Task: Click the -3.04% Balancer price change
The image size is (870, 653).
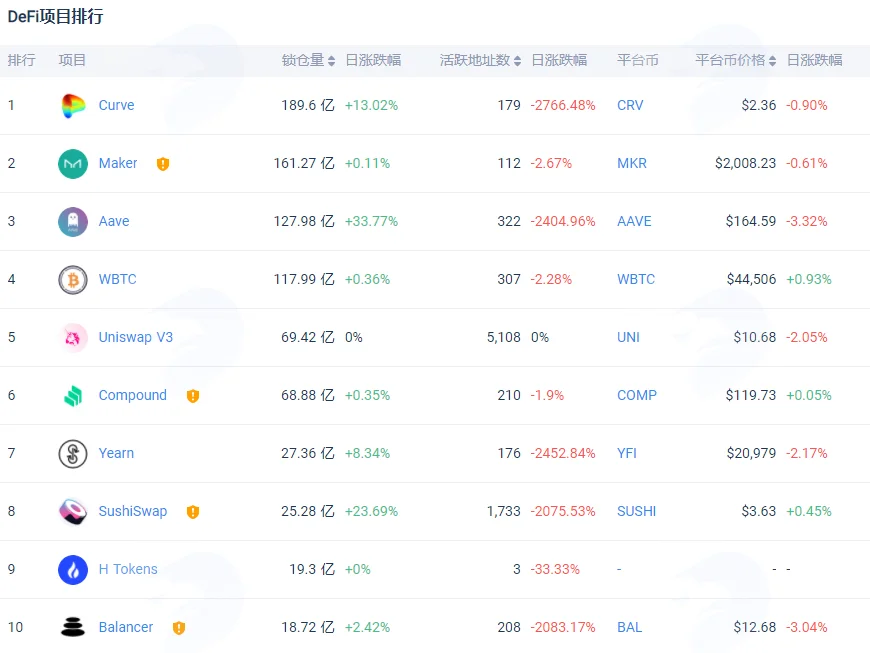Action: pyautogui.click(x=807, y=627)
